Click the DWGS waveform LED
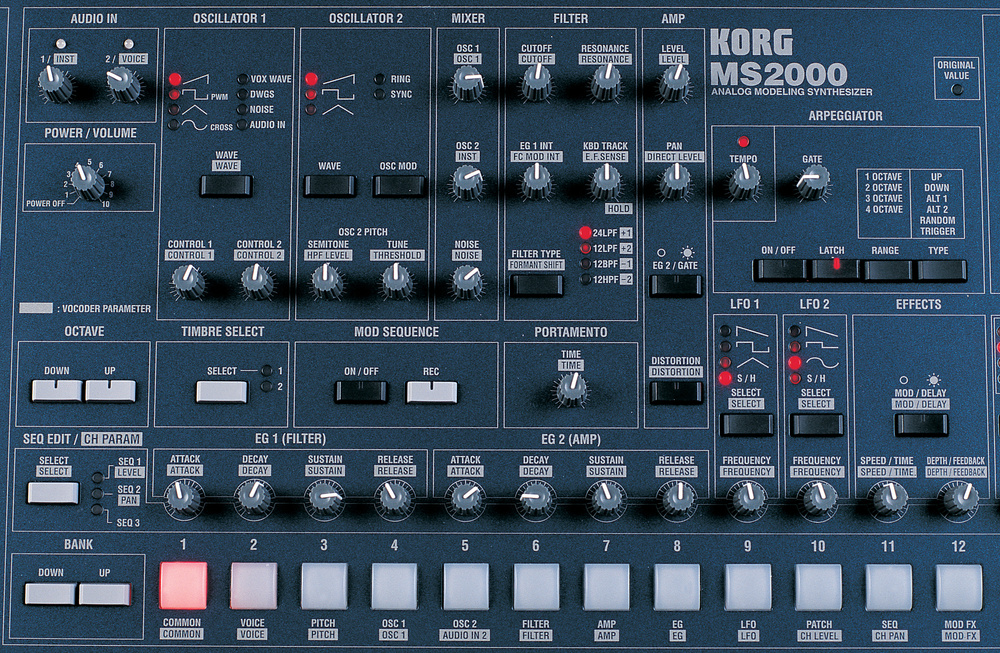 point(242,94)
